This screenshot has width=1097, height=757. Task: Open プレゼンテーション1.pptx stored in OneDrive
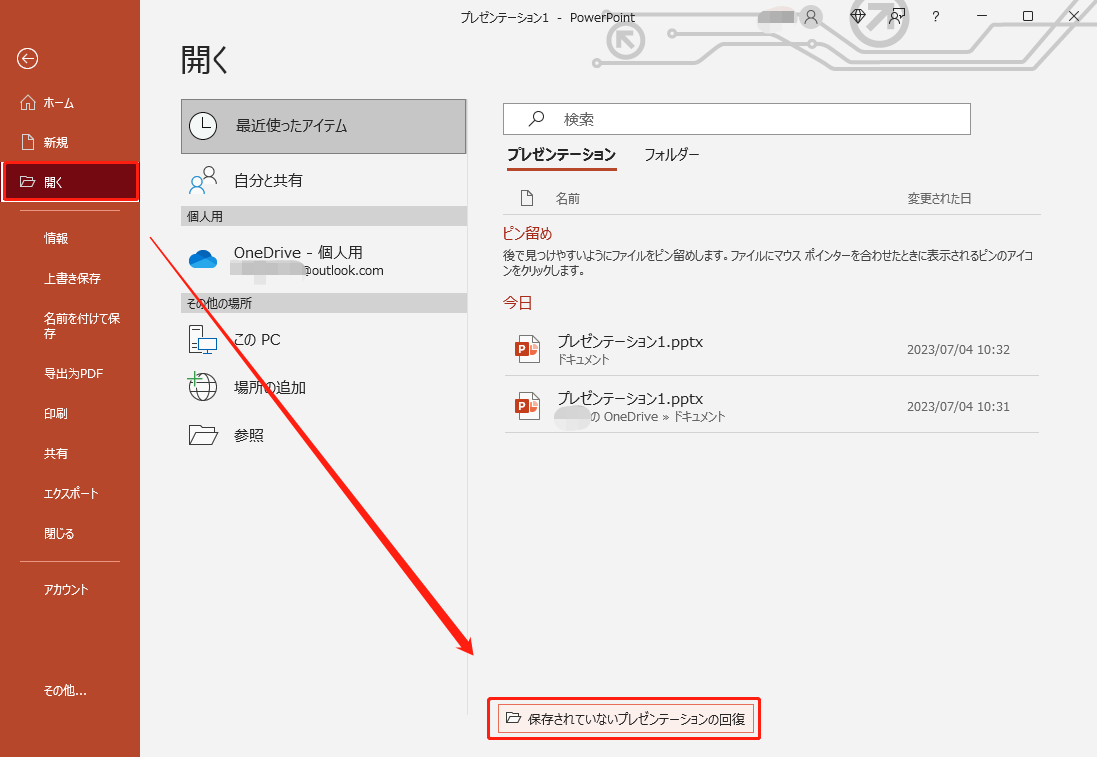point(771,406)
